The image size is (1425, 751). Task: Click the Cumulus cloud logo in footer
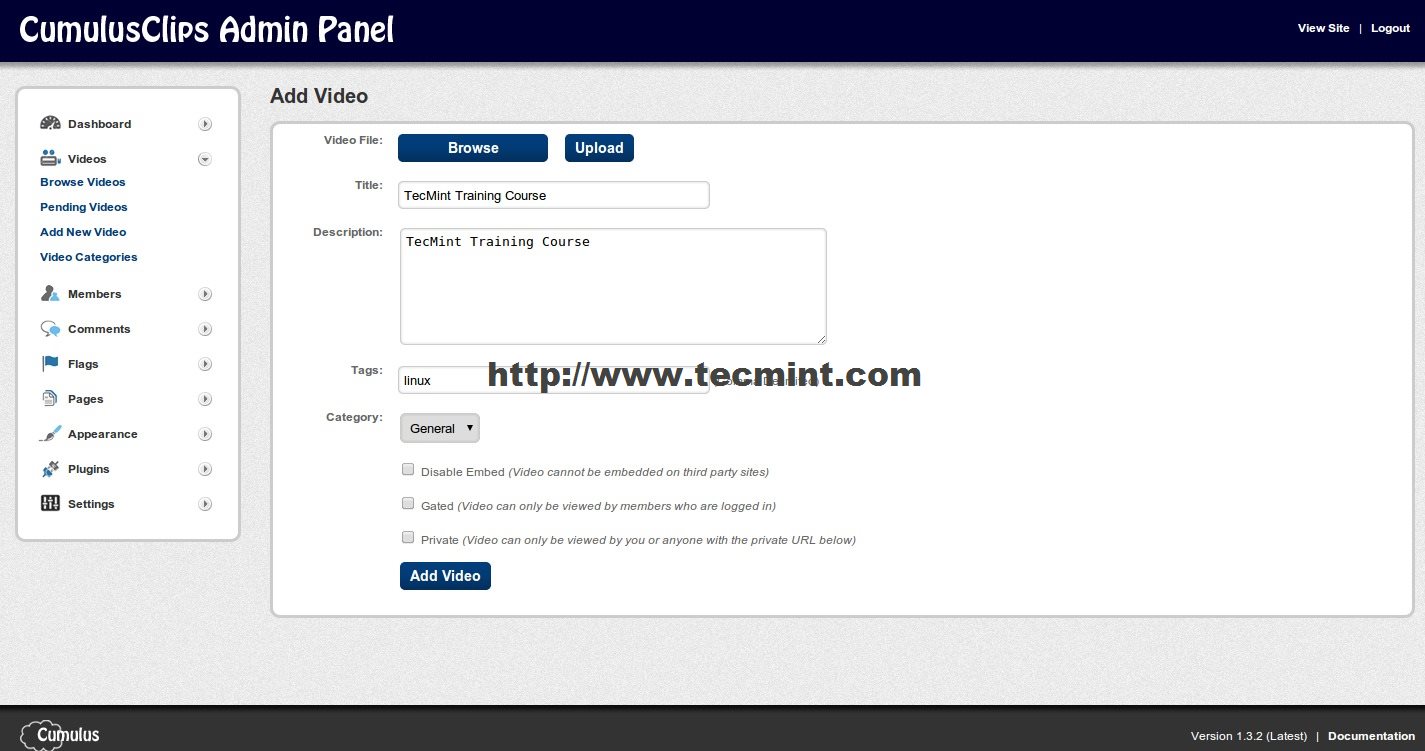click(60, 735)
